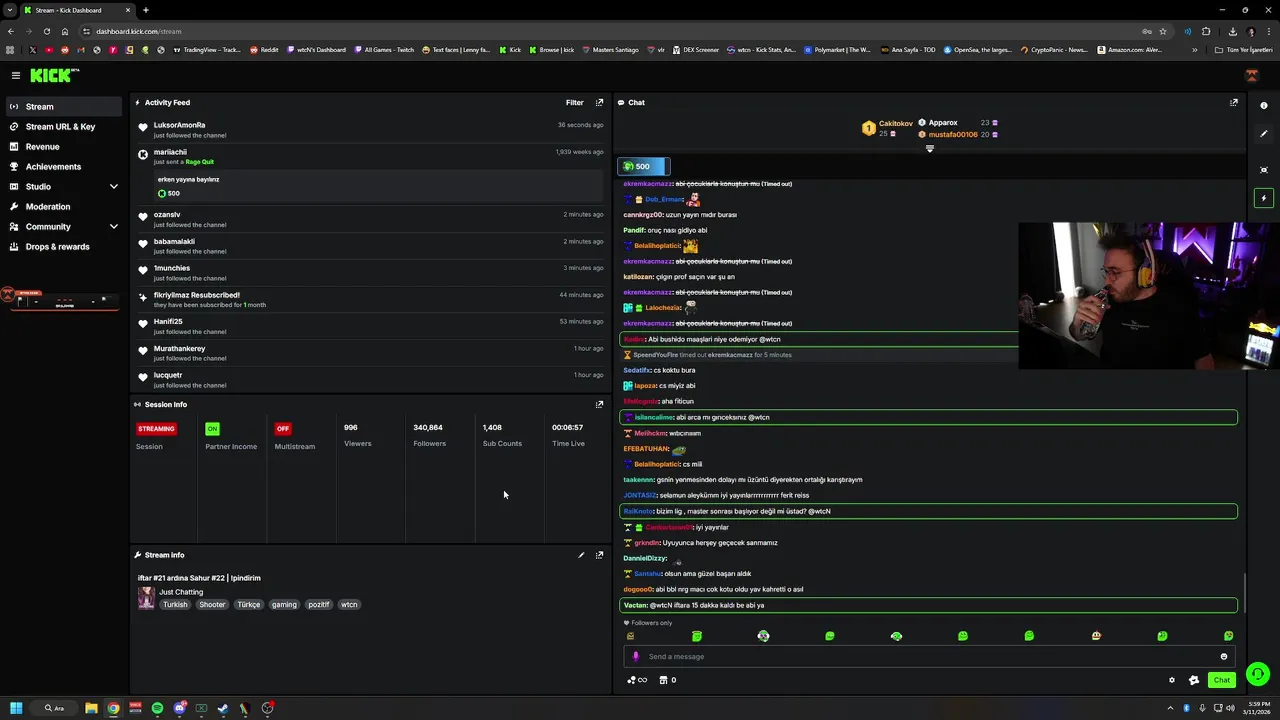Pop out the Activity Feed panel

click(x=599, y=102)
